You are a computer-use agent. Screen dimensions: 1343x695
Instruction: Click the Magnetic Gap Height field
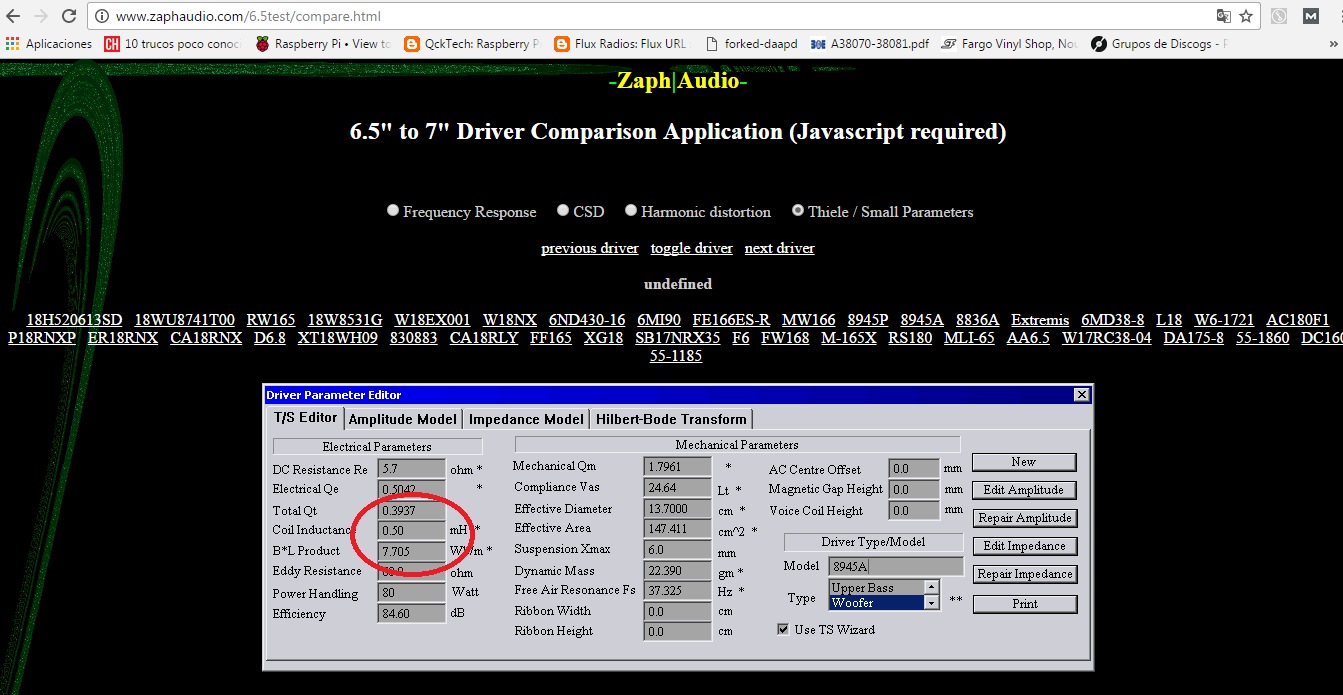pyautogui.click(x=914, y=490)
